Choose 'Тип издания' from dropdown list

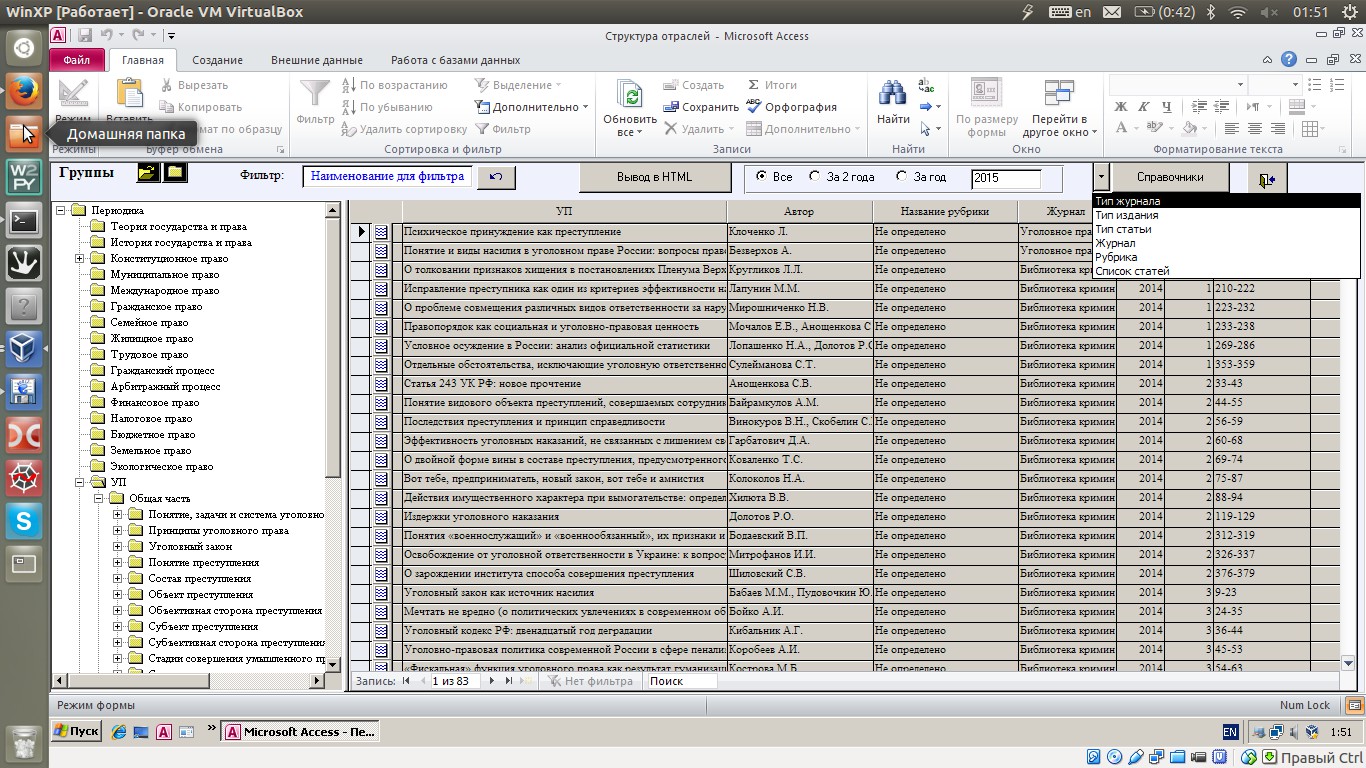pyautogui.click(x=1126, y=215)
